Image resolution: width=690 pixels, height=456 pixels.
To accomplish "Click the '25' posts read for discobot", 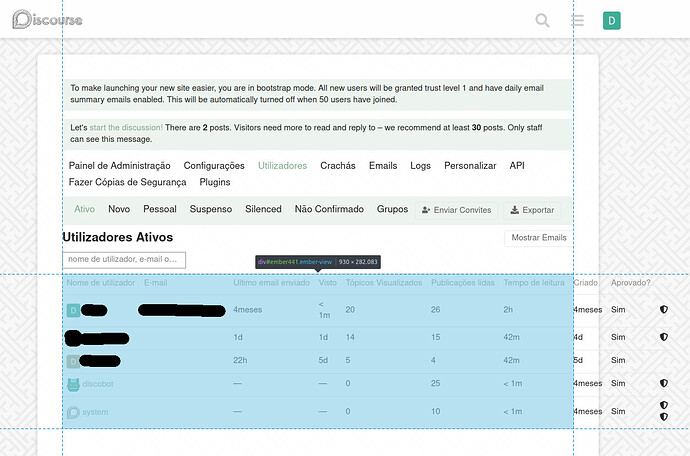I will coord(436,383).
